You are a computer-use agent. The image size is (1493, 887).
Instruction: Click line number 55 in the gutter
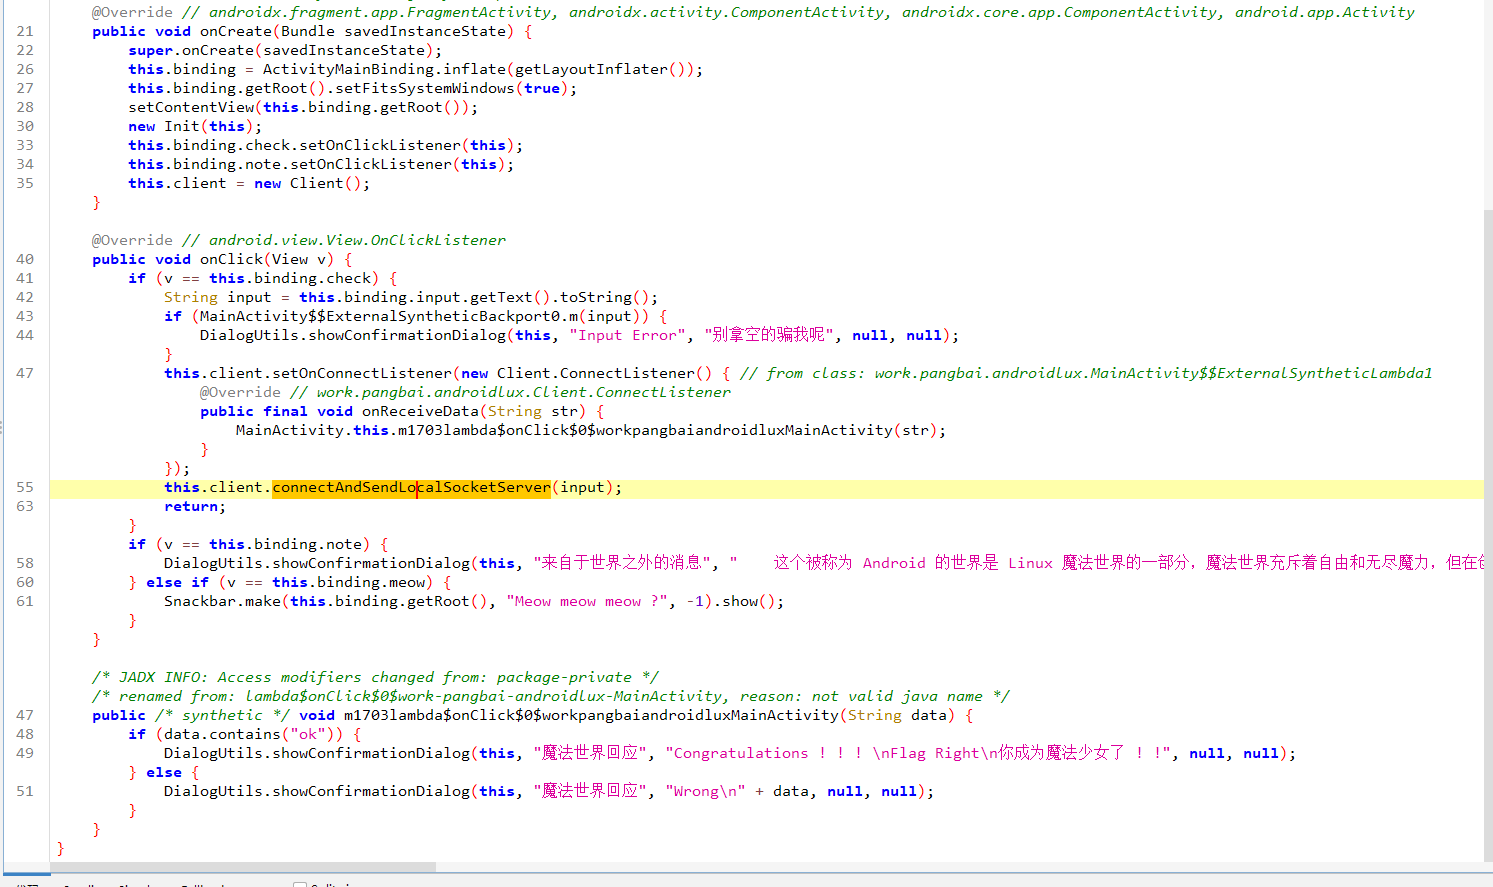[x=25, y=487]
